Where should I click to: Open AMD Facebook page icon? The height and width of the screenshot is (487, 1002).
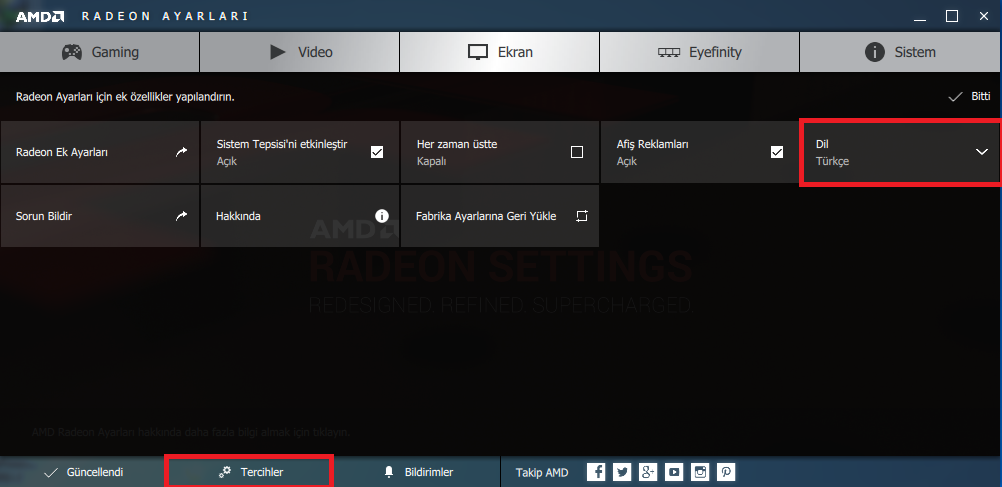click(596, 472)
